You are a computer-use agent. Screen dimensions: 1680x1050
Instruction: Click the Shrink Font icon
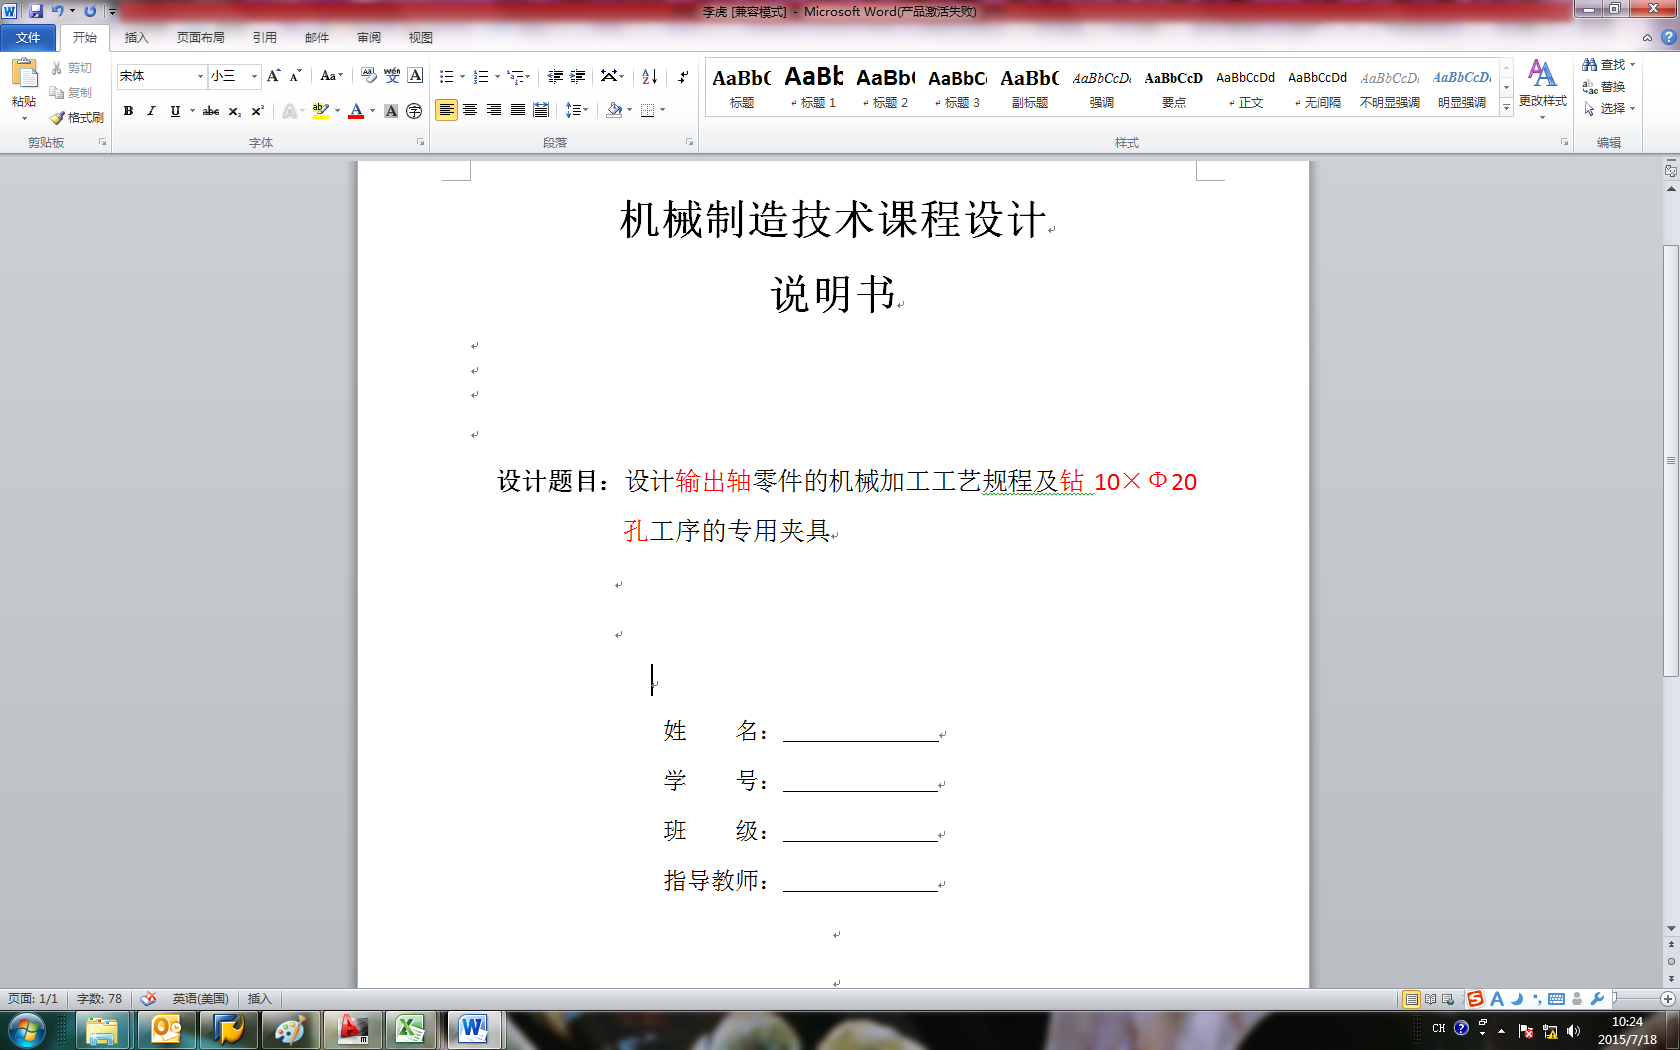(x=295, y=76)
